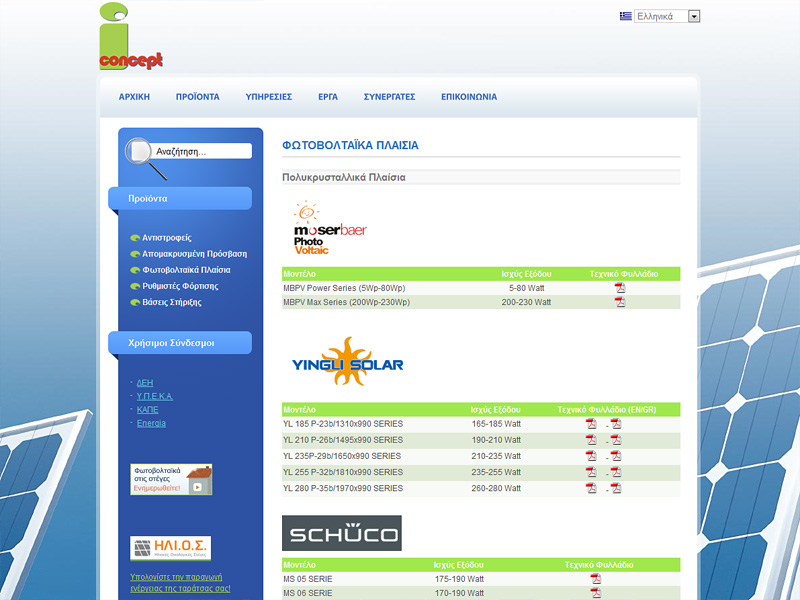The width and height of the screenshot is (800, 600).
Task: Click the Προϊόντα sidebar header
Action: tap(180, 198)
